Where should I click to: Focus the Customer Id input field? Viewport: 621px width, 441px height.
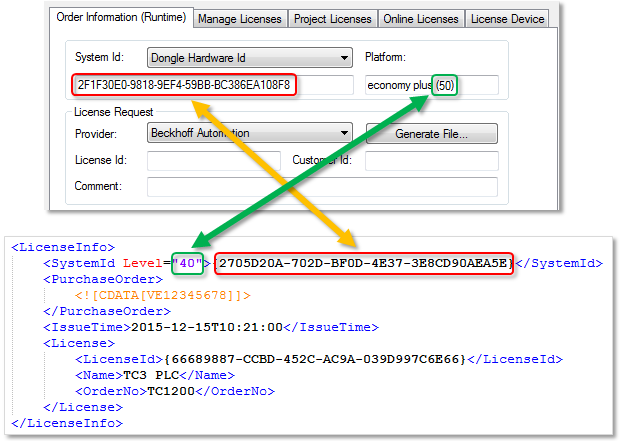(432, 160)
